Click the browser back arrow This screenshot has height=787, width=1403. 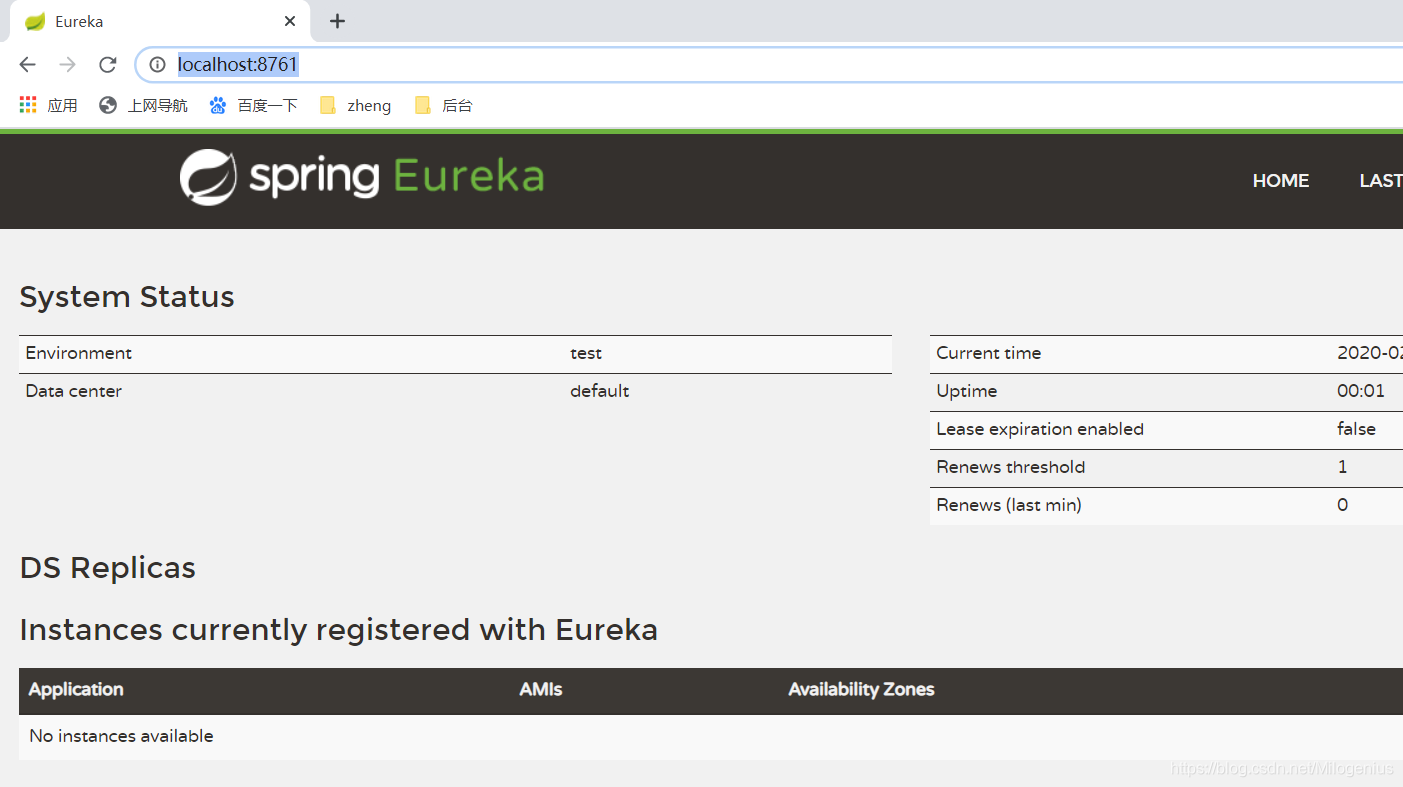pos(27,65)
